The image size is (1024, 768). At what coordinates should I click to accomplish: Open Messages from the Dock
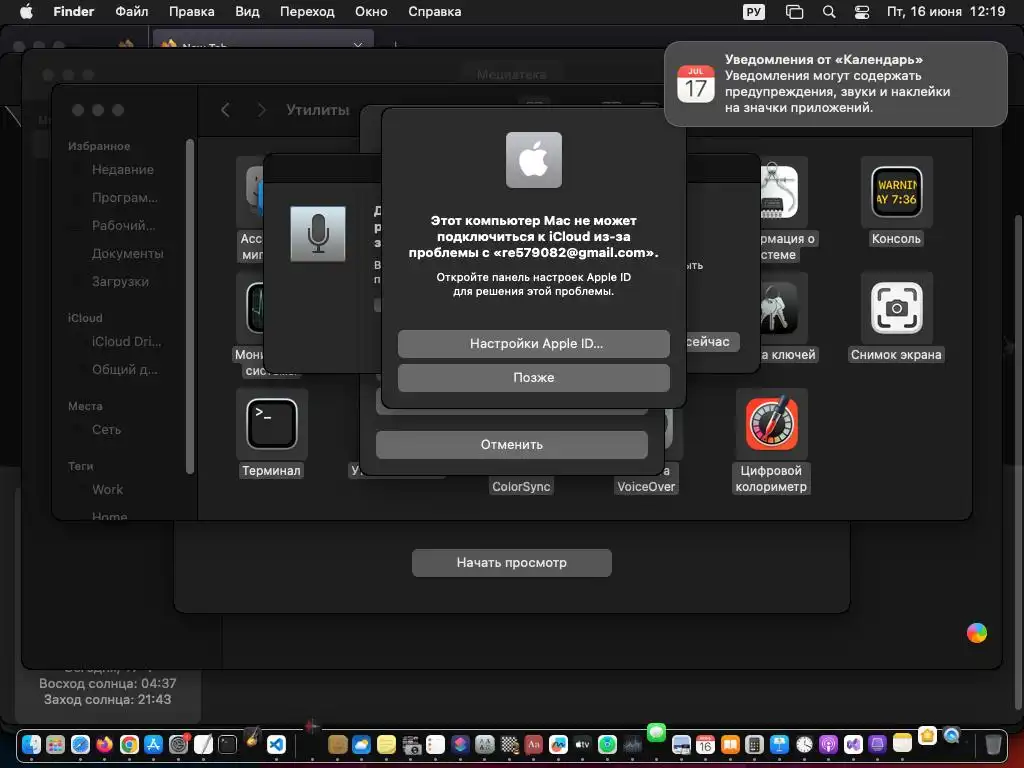pyautogui.click(x=656, y=732)
